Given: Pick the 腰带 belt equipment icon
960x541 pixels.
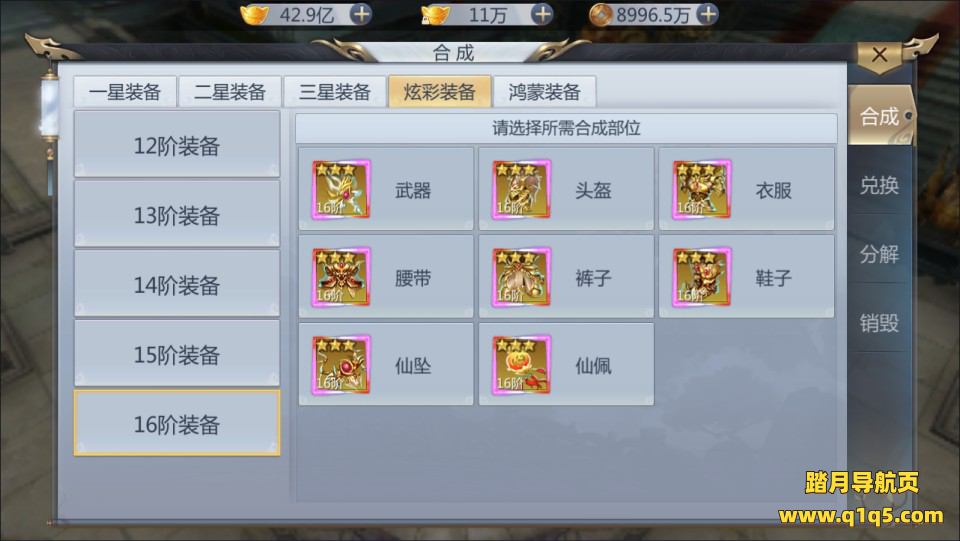Looking at the screenshot, I should 342,277.
